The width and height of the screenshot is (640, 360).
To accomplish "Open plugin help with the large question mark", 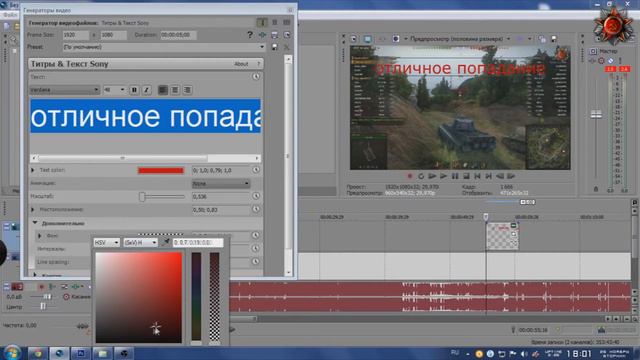I will [x=250, y=35].
